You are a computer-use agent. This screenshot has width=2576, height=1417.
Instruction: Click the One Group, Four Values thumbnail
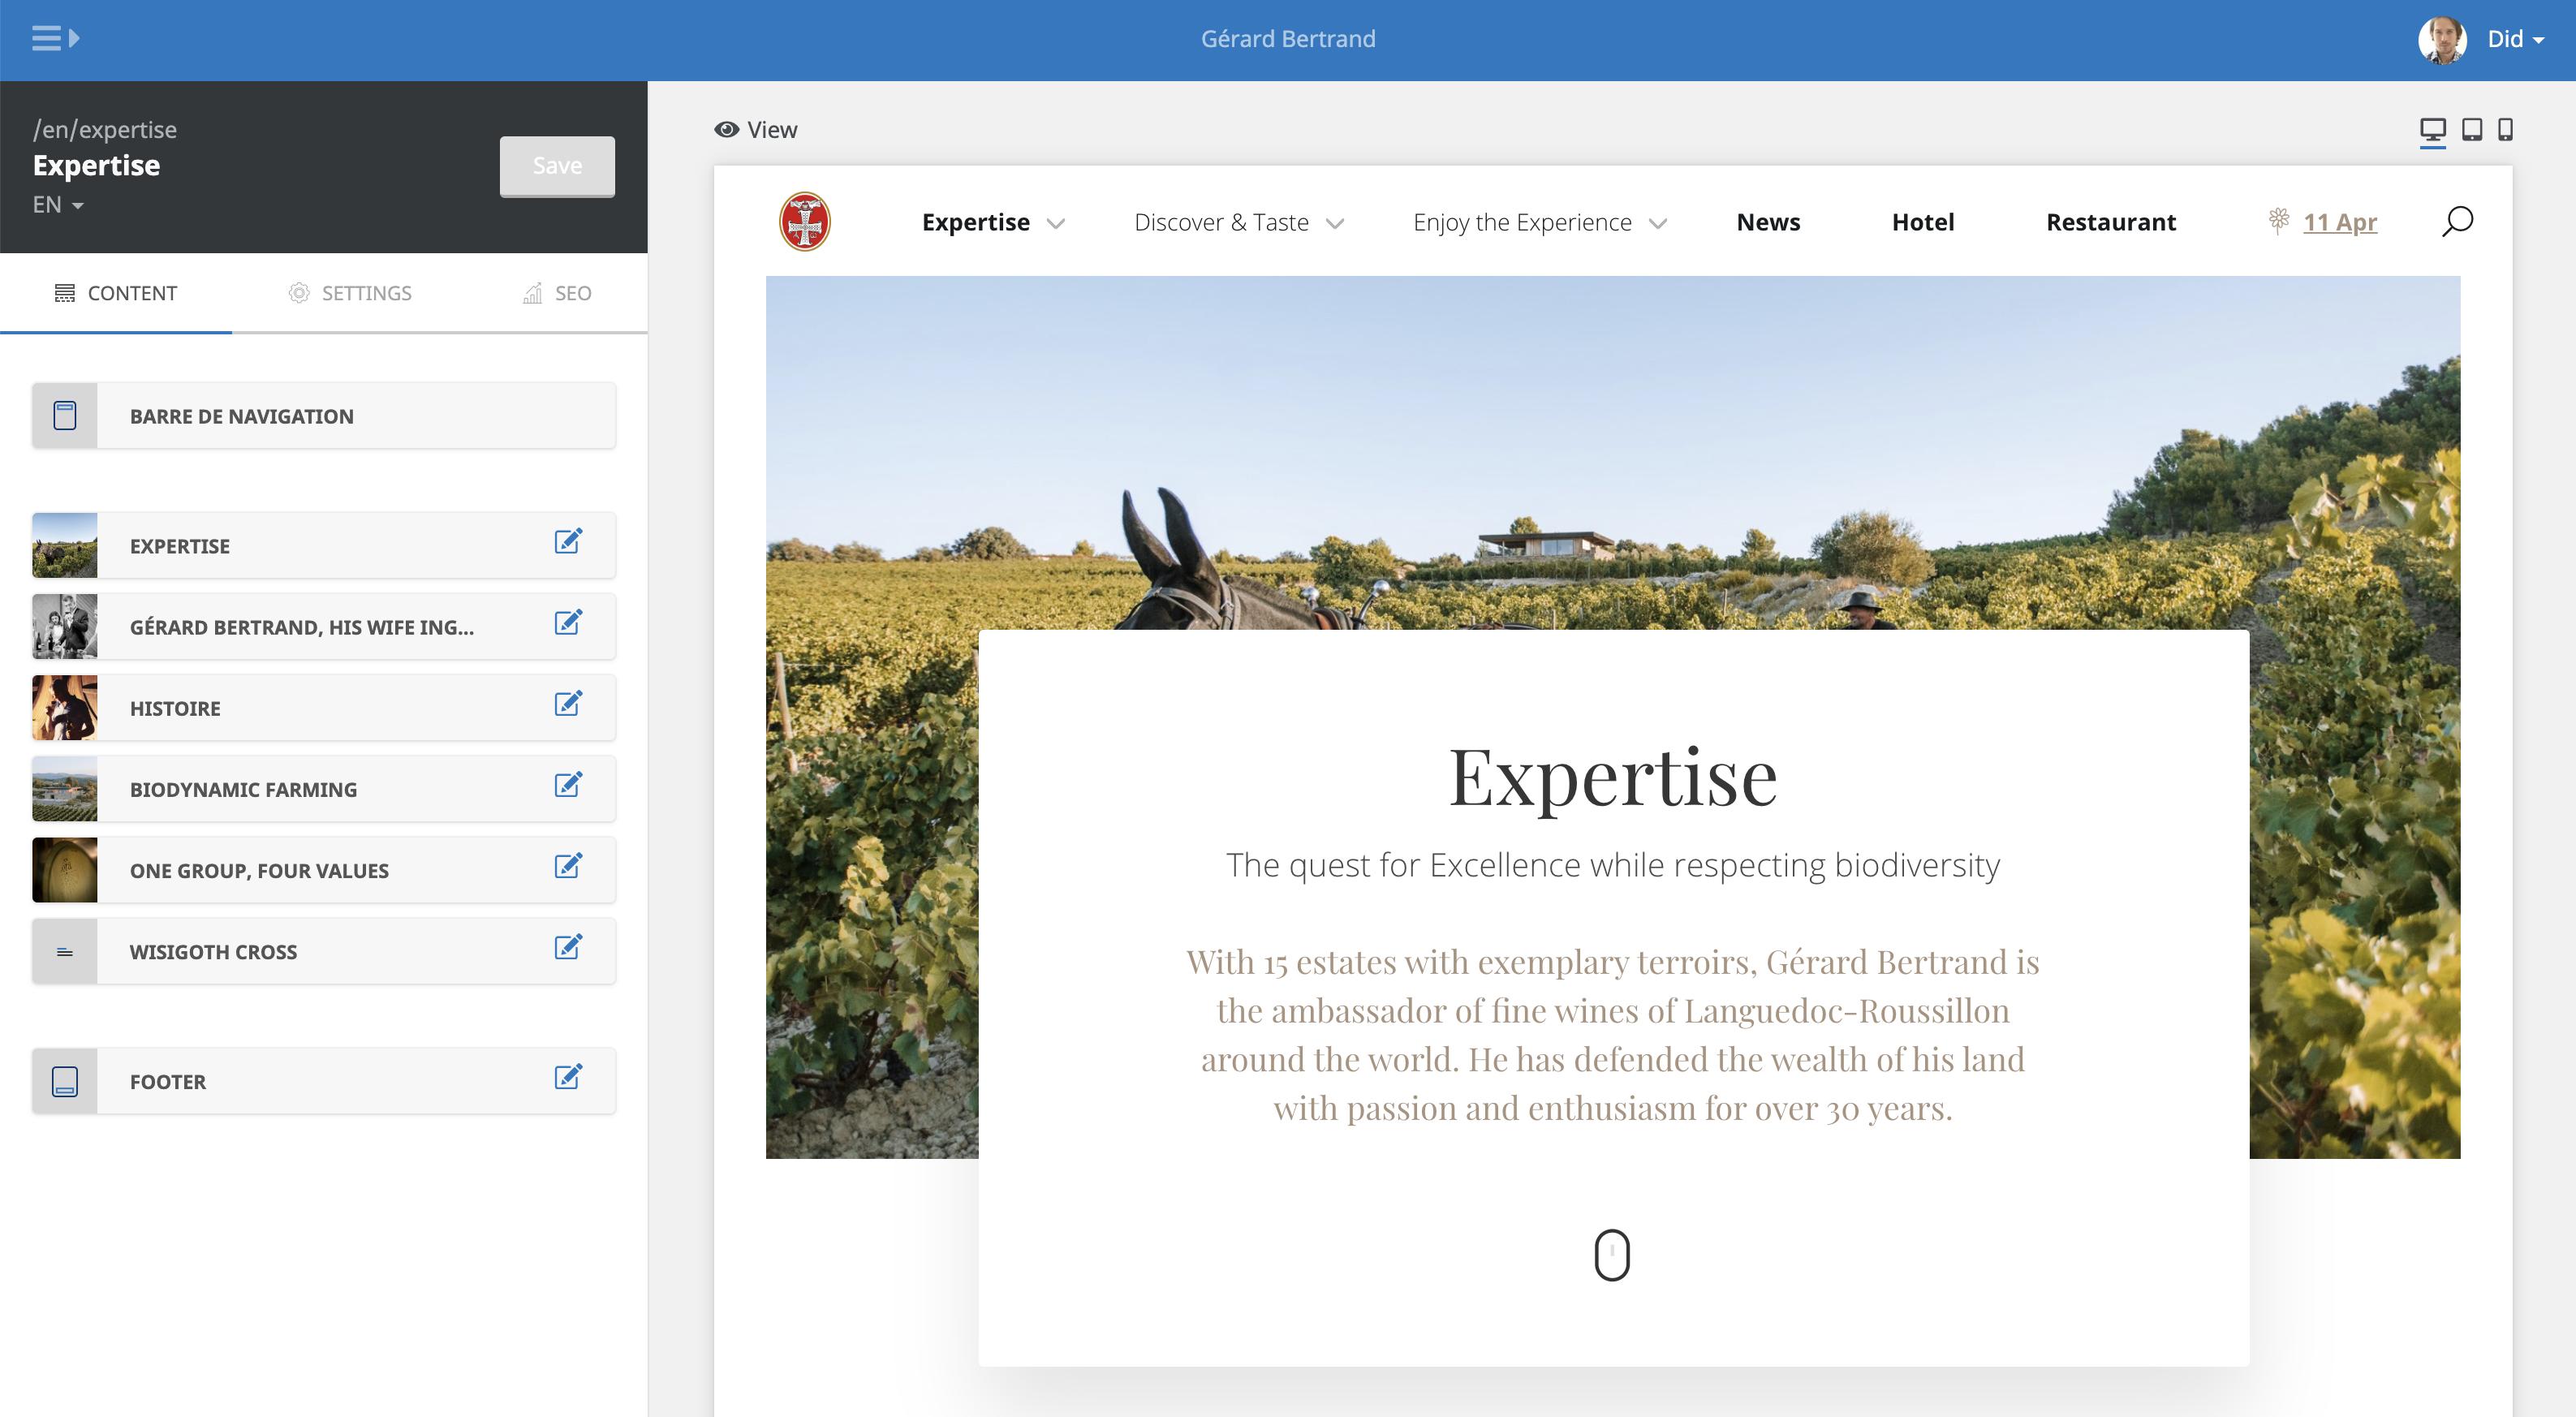[65, 870]
